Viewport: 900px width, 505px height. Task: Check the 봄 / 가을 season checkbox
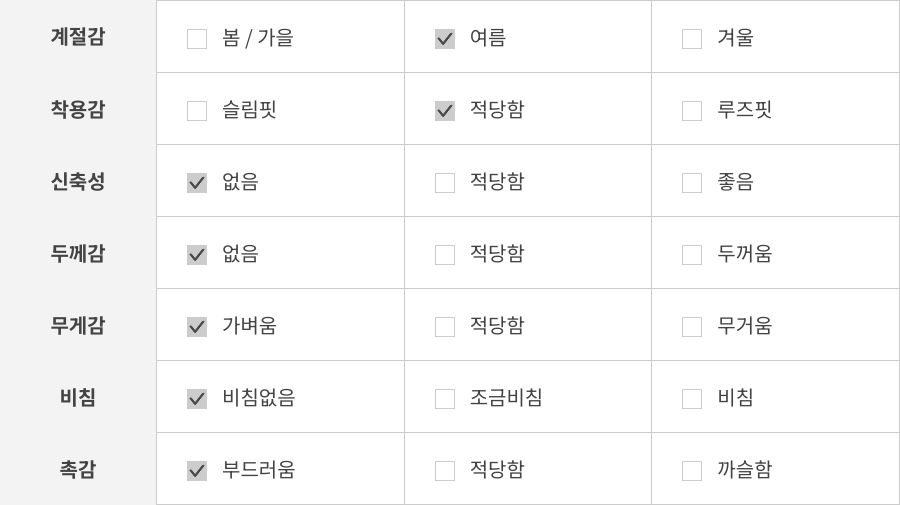(197, 39)
